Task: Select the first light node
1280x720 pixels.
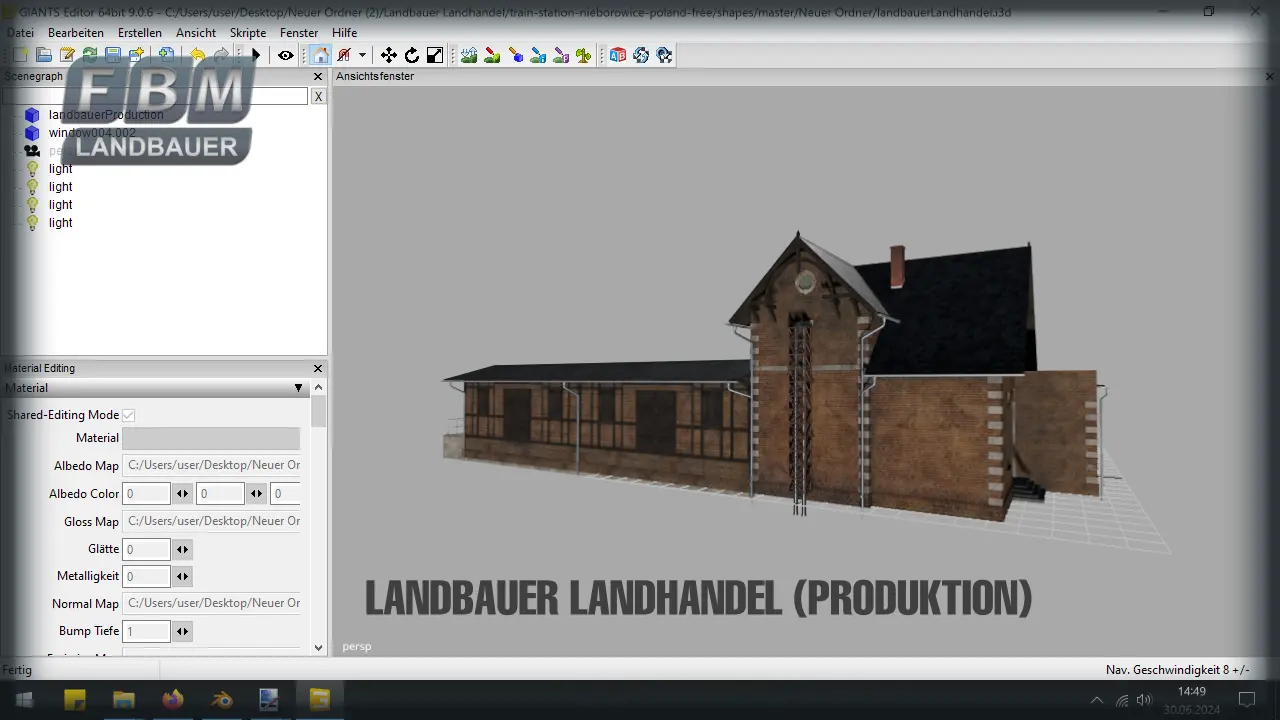Action: 60,169
